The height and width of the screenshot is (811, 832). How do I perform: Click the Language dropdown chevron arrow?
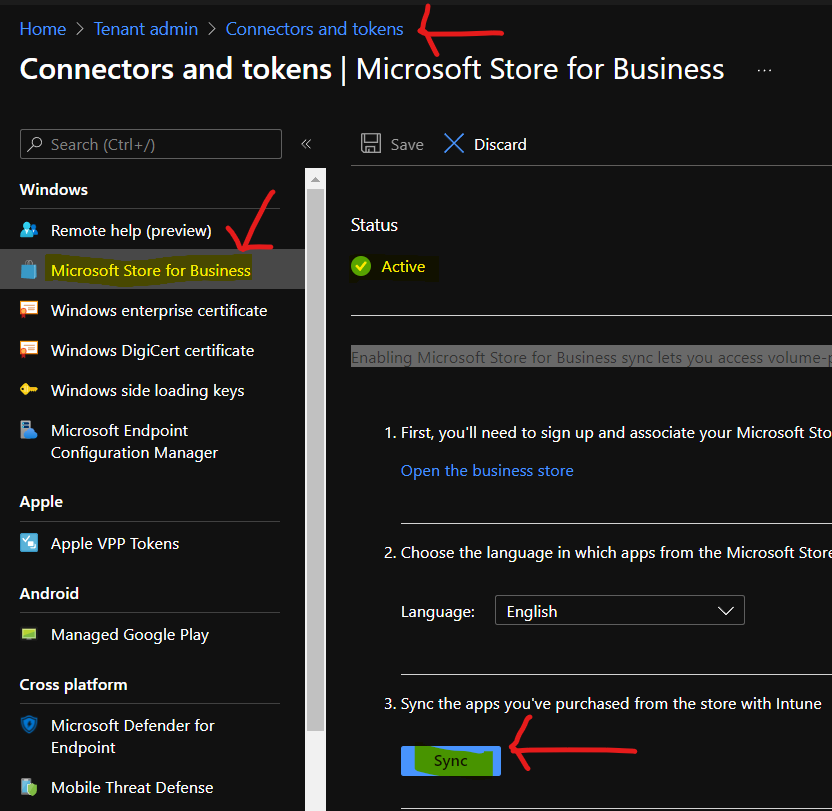coord(725,611)
